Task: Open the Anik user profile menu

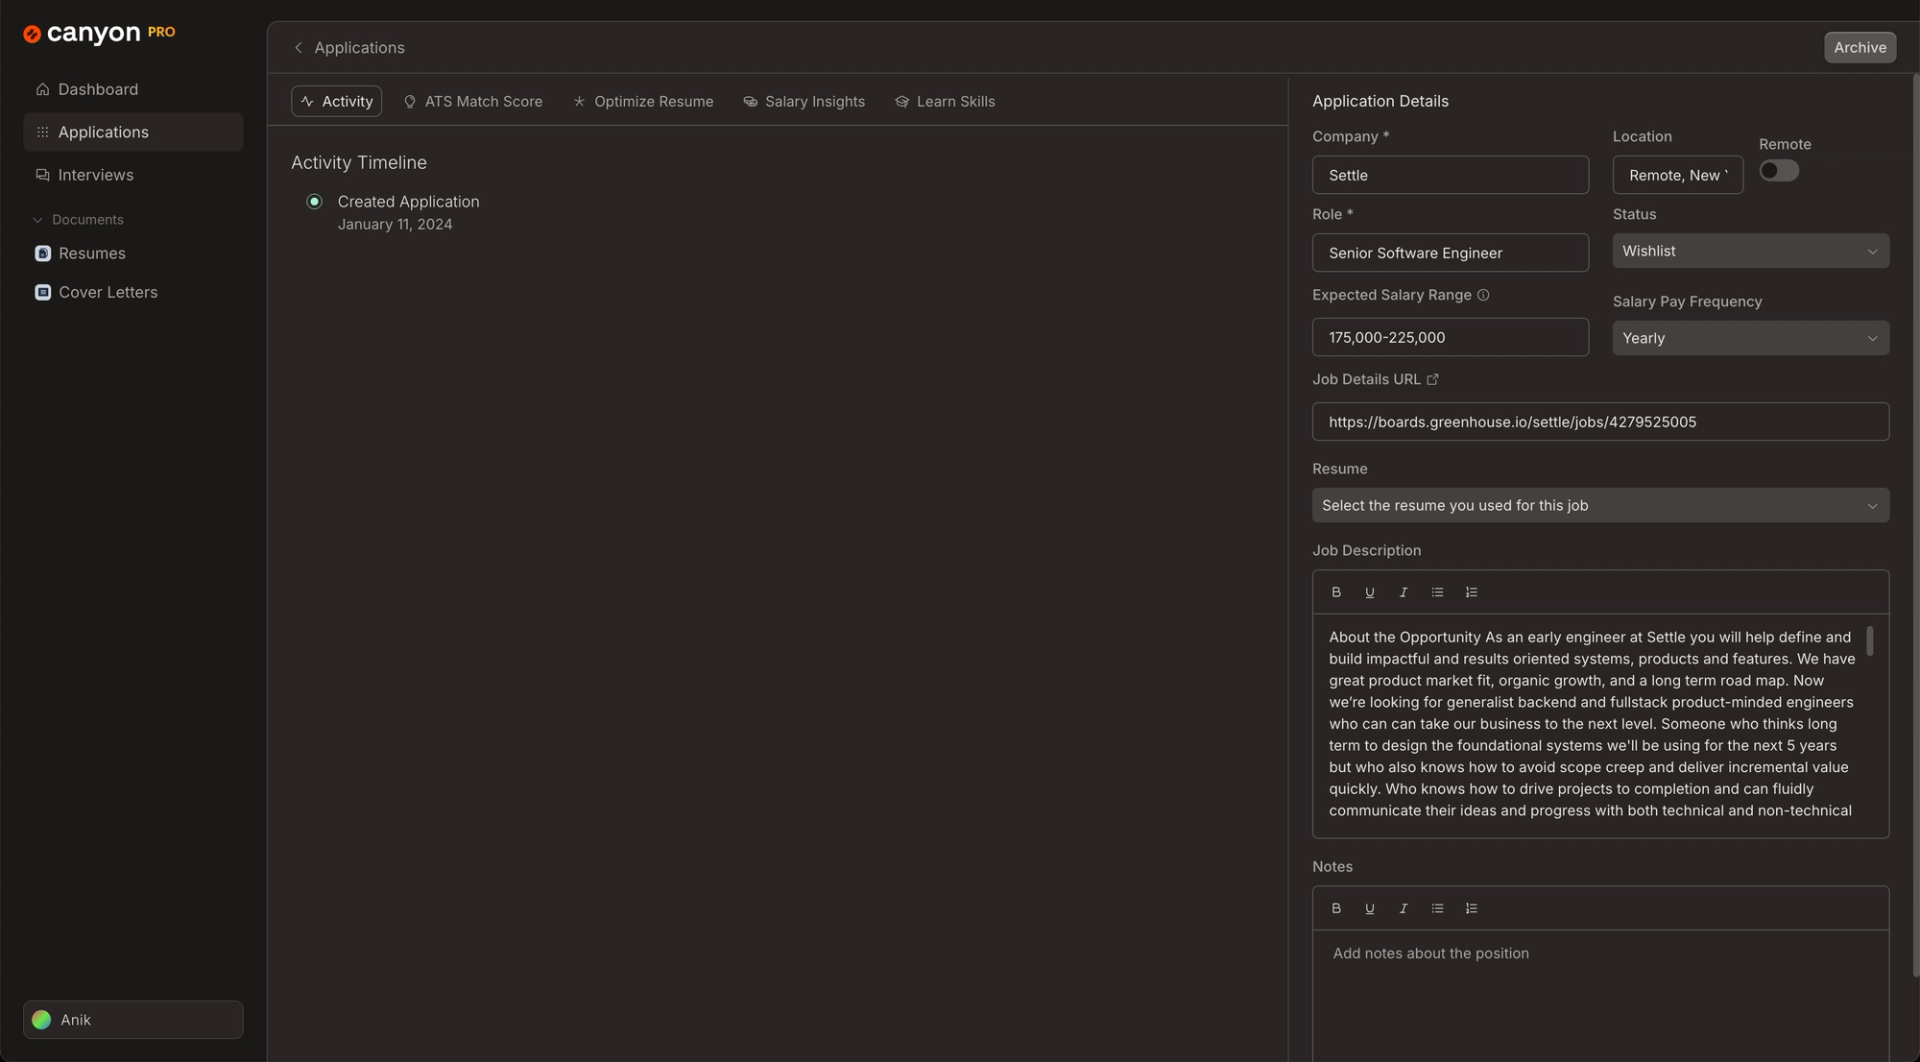Action: 133,1019
